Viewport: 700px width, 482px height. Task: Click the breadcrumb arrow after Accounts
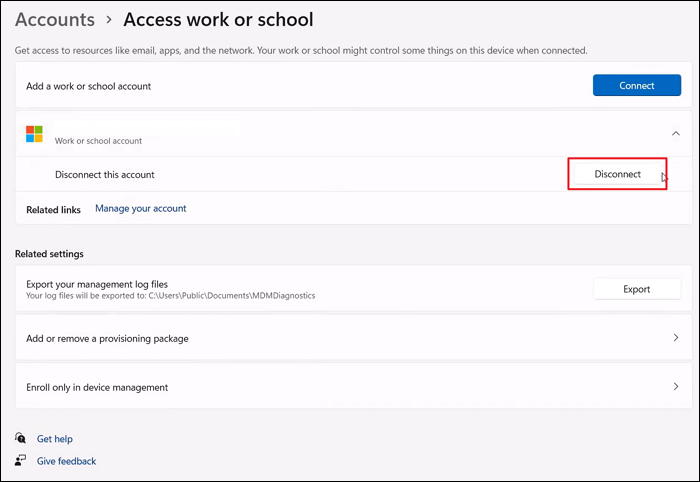click(x=109, y=20)
